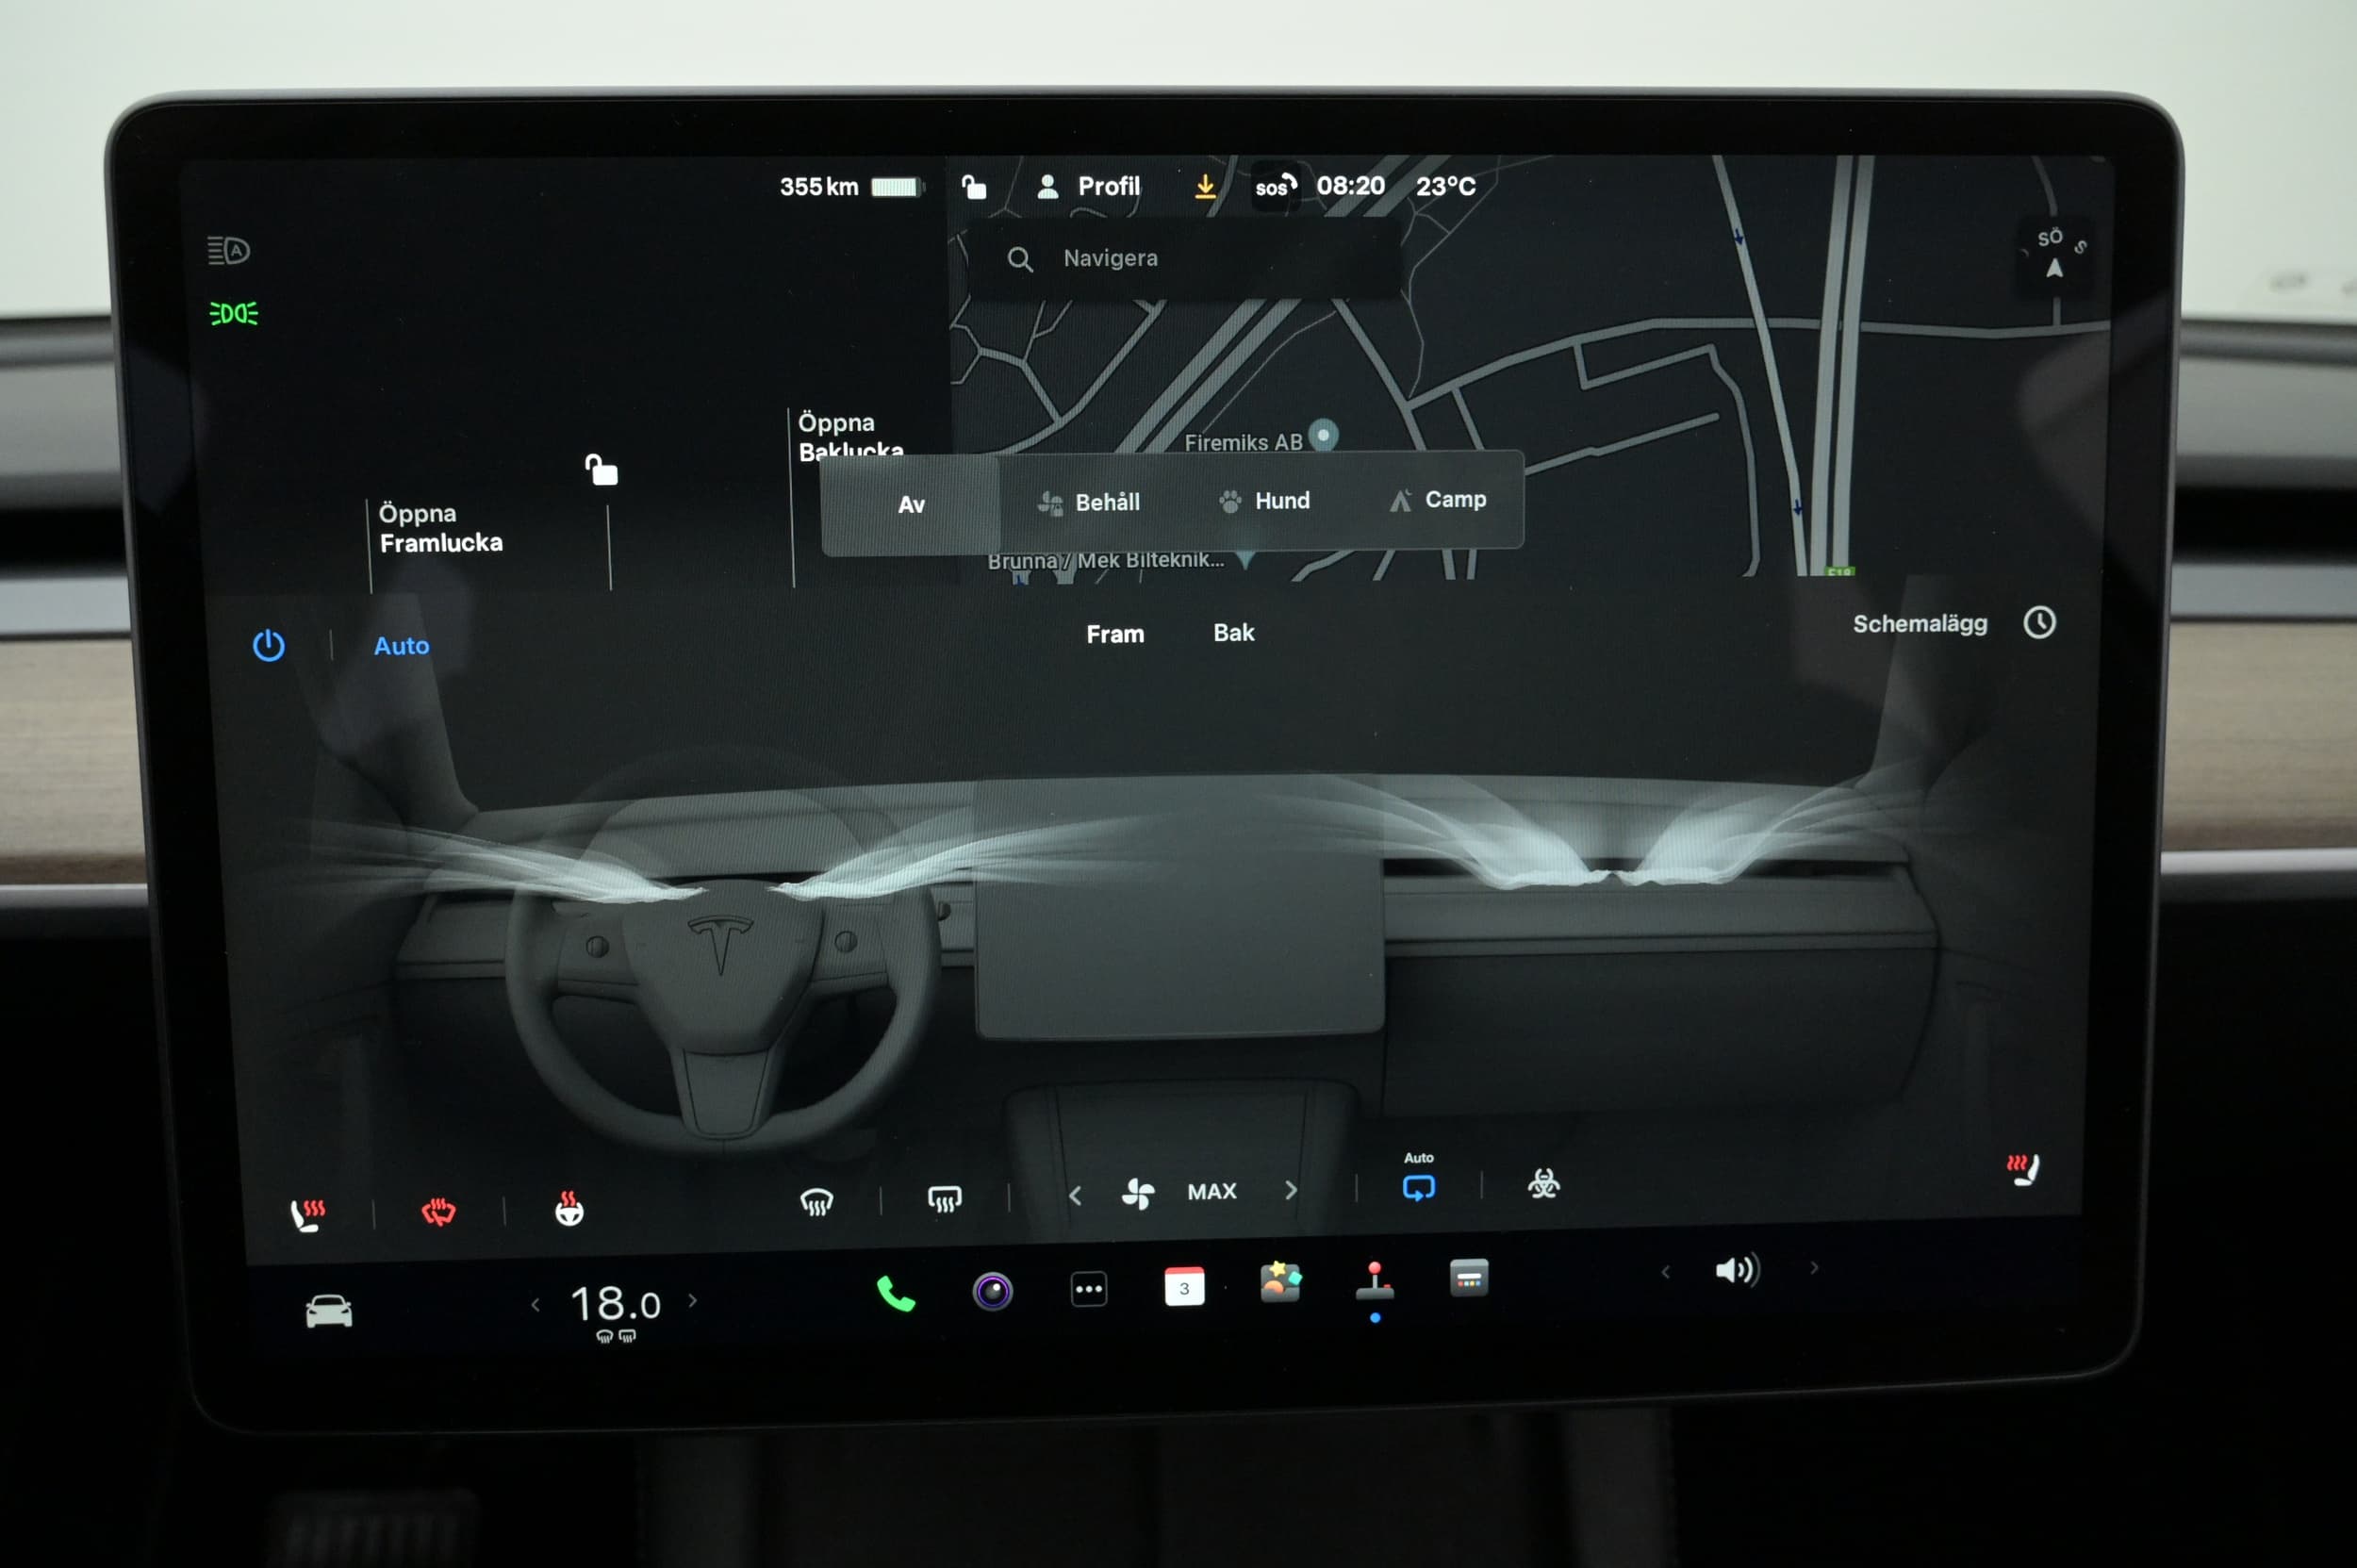Viewport: 2357px width, 1568px height.
Task: Tap Öppna Baklucka to open trunk
Action: 851,436
